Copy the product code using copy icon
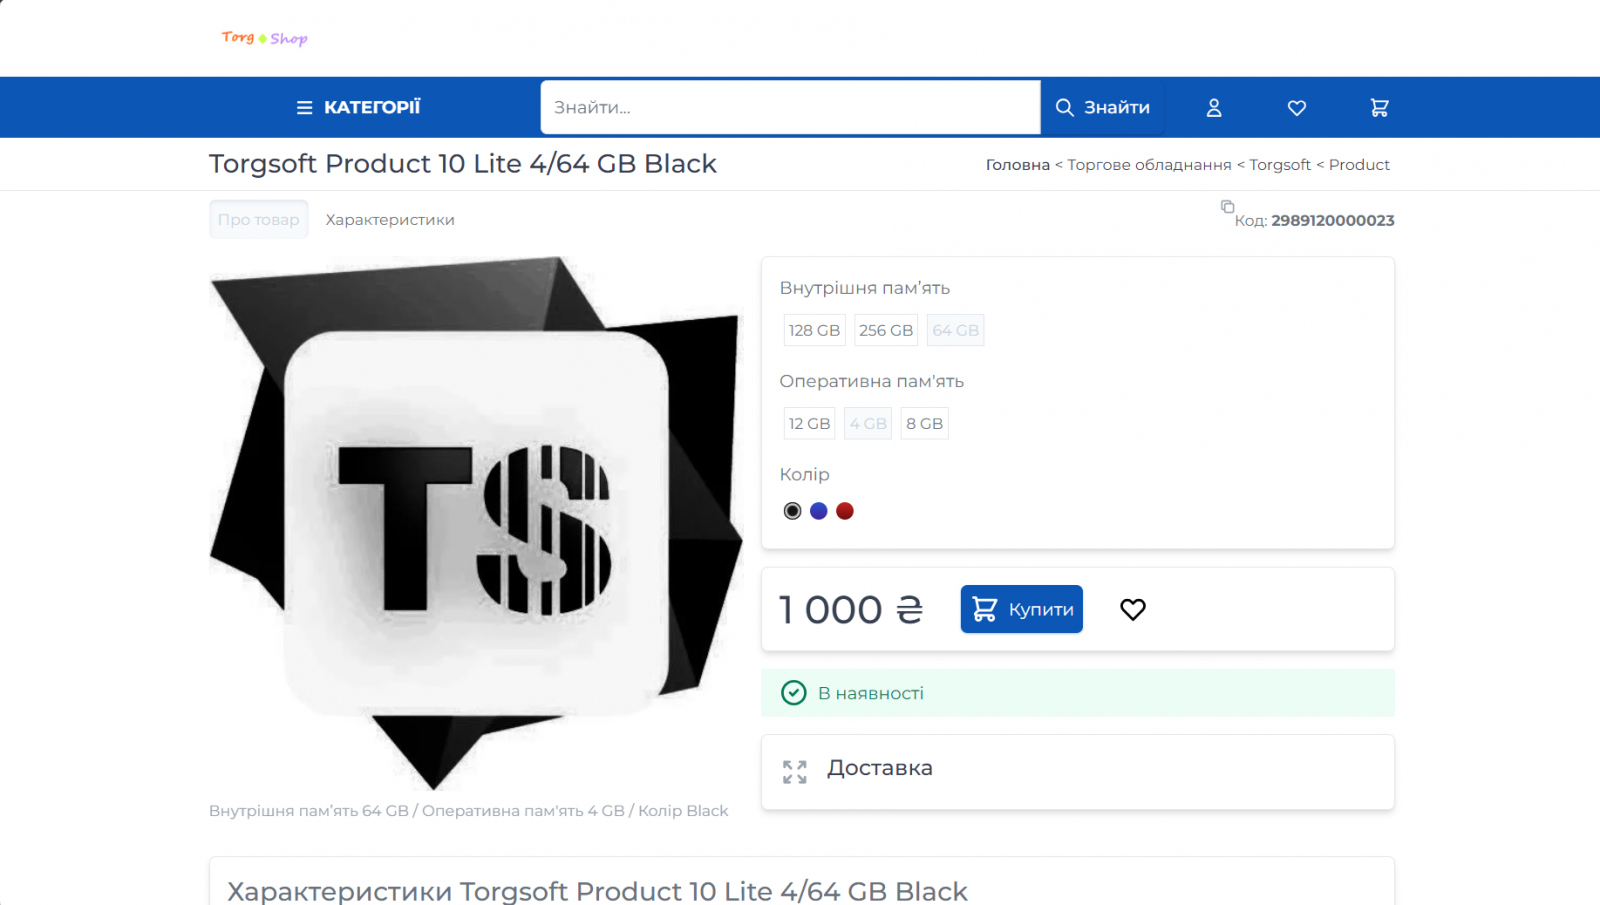The width and height of the screenshot is (1600, 905). (x=1227, y=207)
